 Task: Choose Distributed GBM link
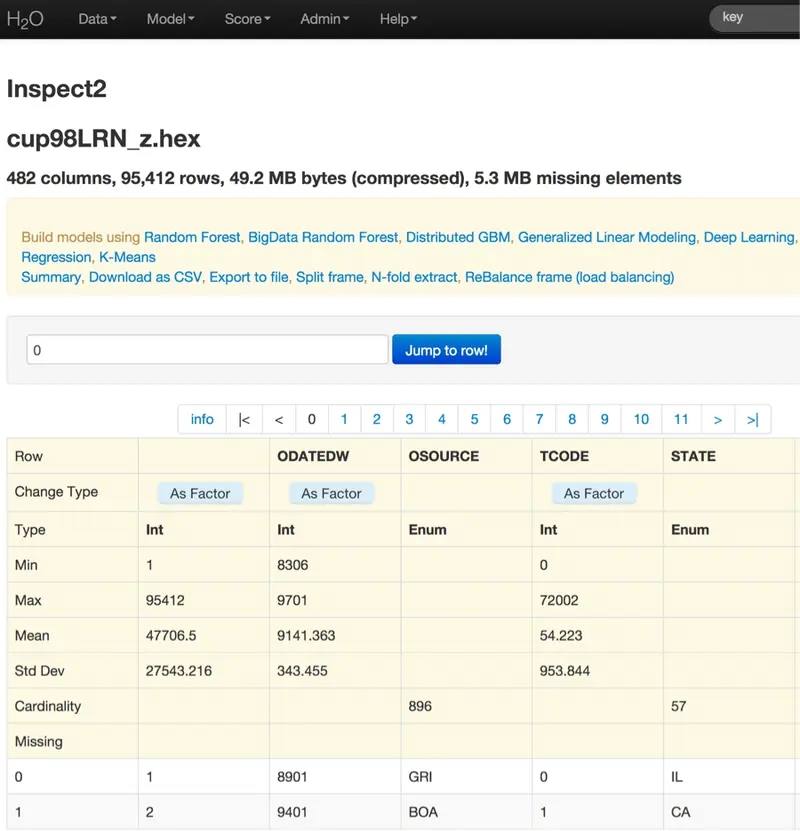point(458,237)
